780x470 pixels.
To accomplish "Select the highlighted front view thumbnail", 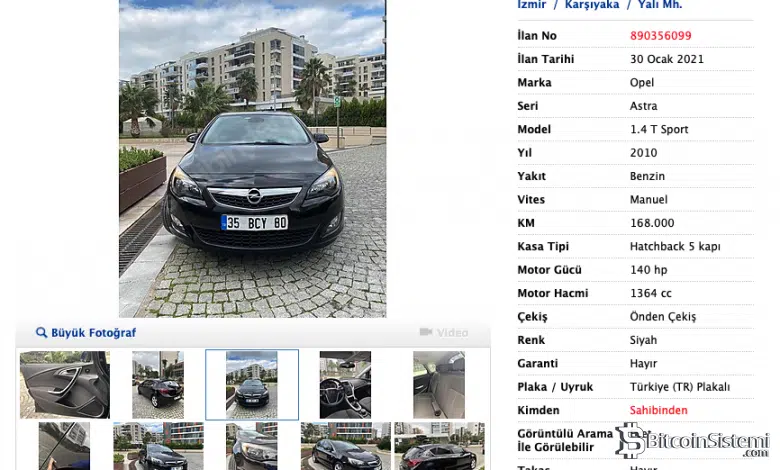I will pos(252,384).
